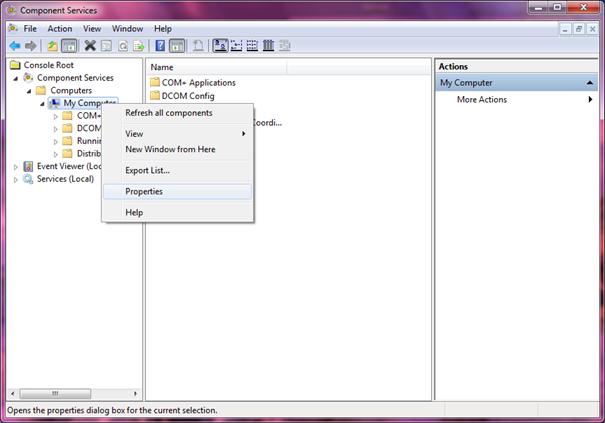This screenshot has height=423, width=605.
Task: Collapse the My Computer section in Actions
Action: click(591, 83)
